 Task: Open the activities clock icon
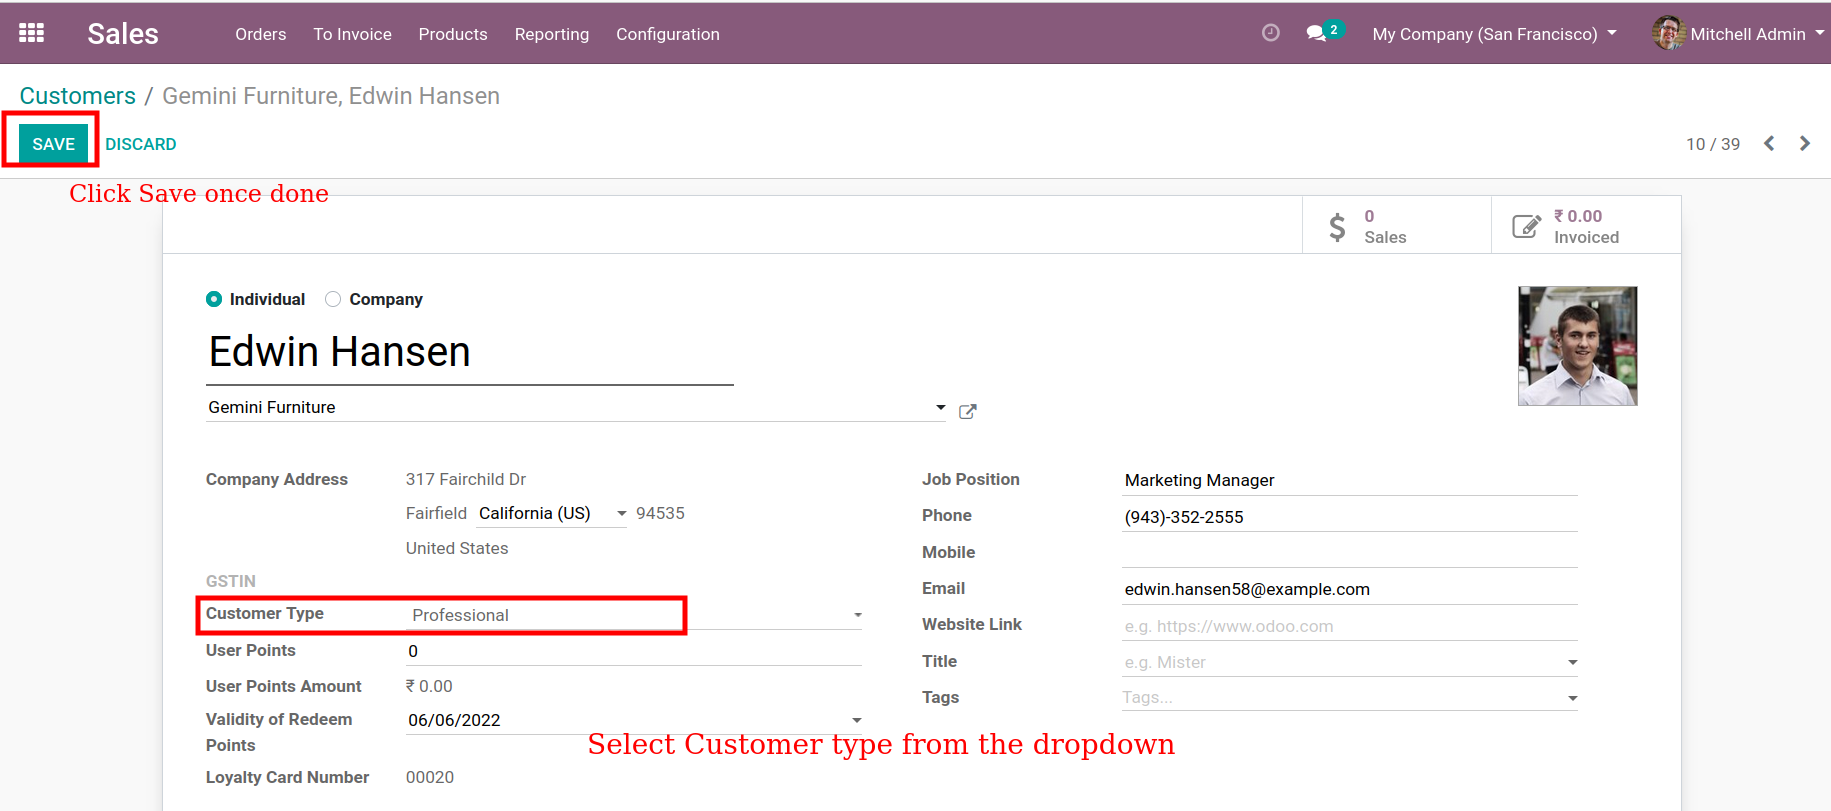(1270, 33)
